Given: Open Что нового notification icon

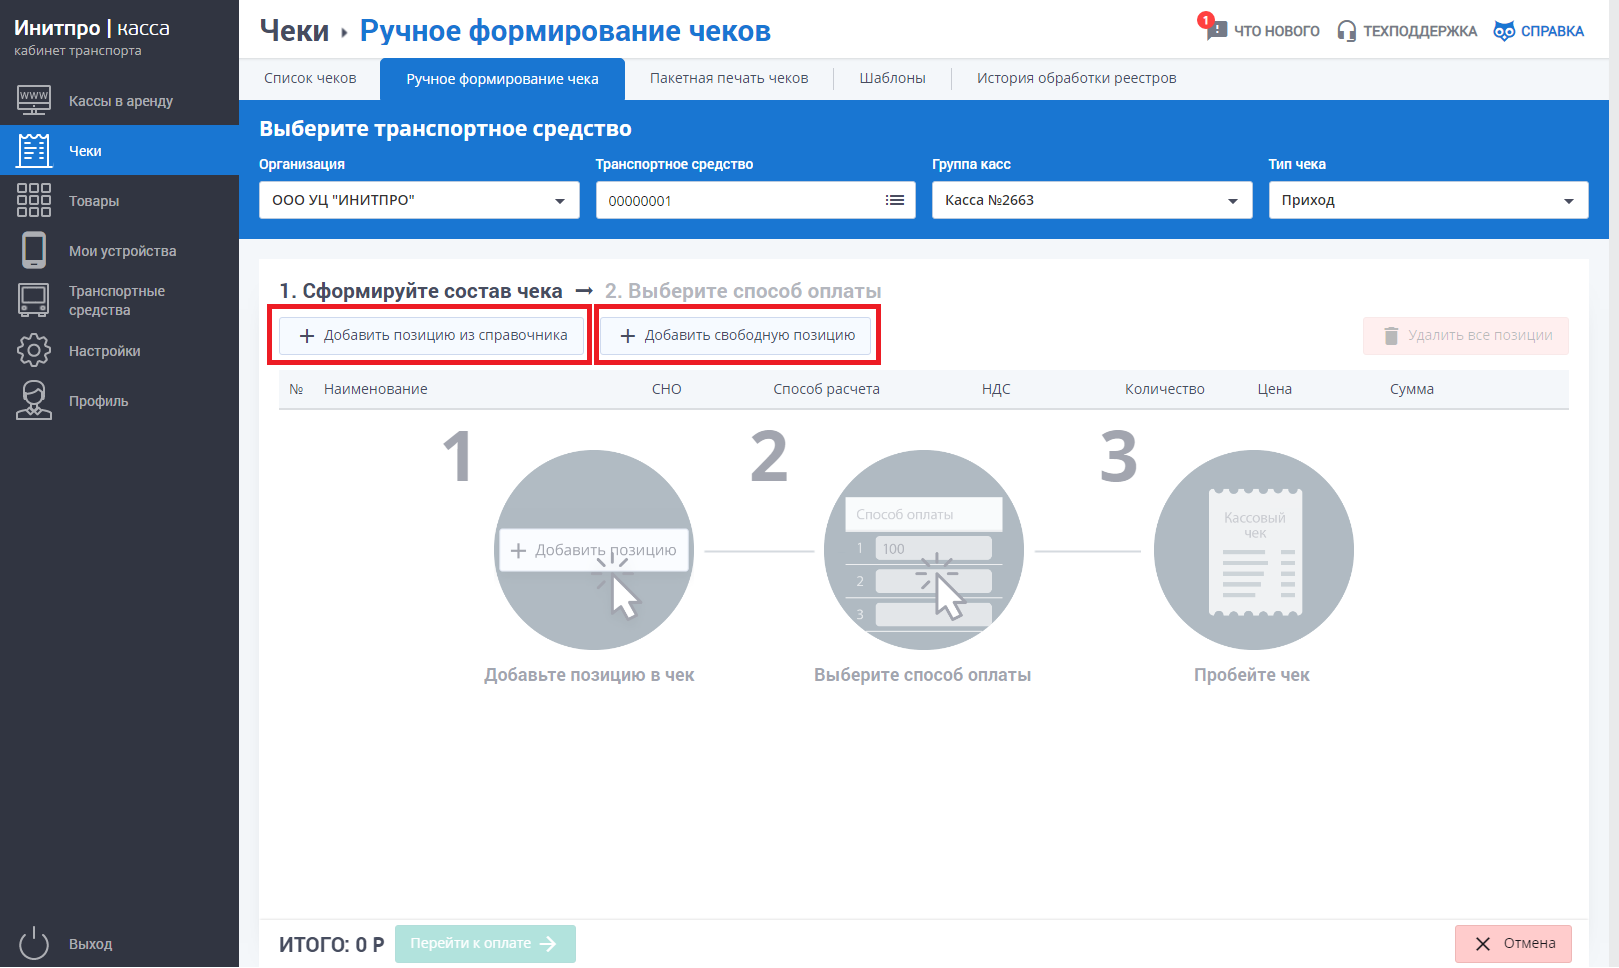Looking at the screenshot, I should tap(1212, 27).
